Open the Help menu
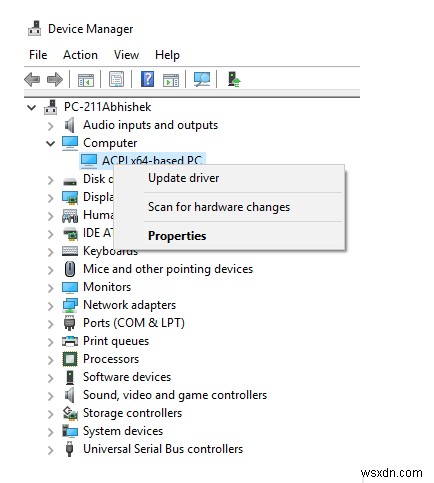The width and height of the screenshot is (434, 483). coord(167,55)
